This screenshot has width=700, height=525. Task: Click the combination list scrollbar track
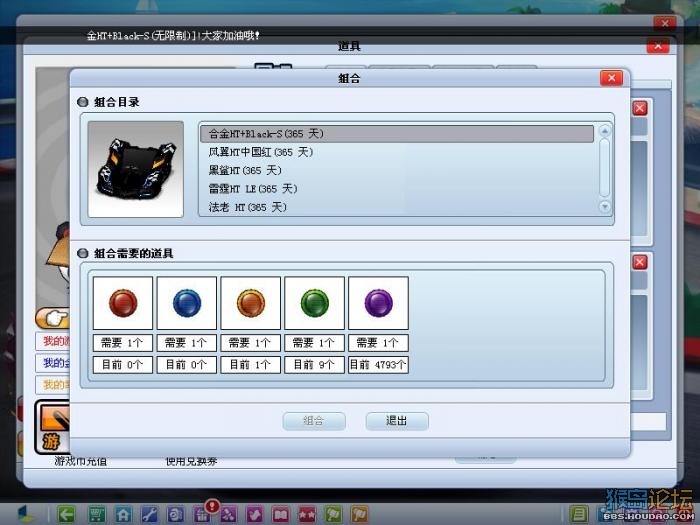click(604, 168)
